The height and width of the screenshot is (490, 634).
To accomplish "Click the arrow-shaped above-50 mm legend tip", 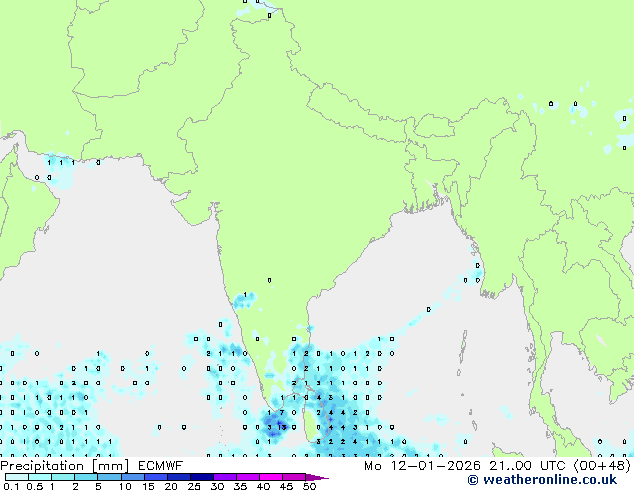I will (x=317, y=477).
